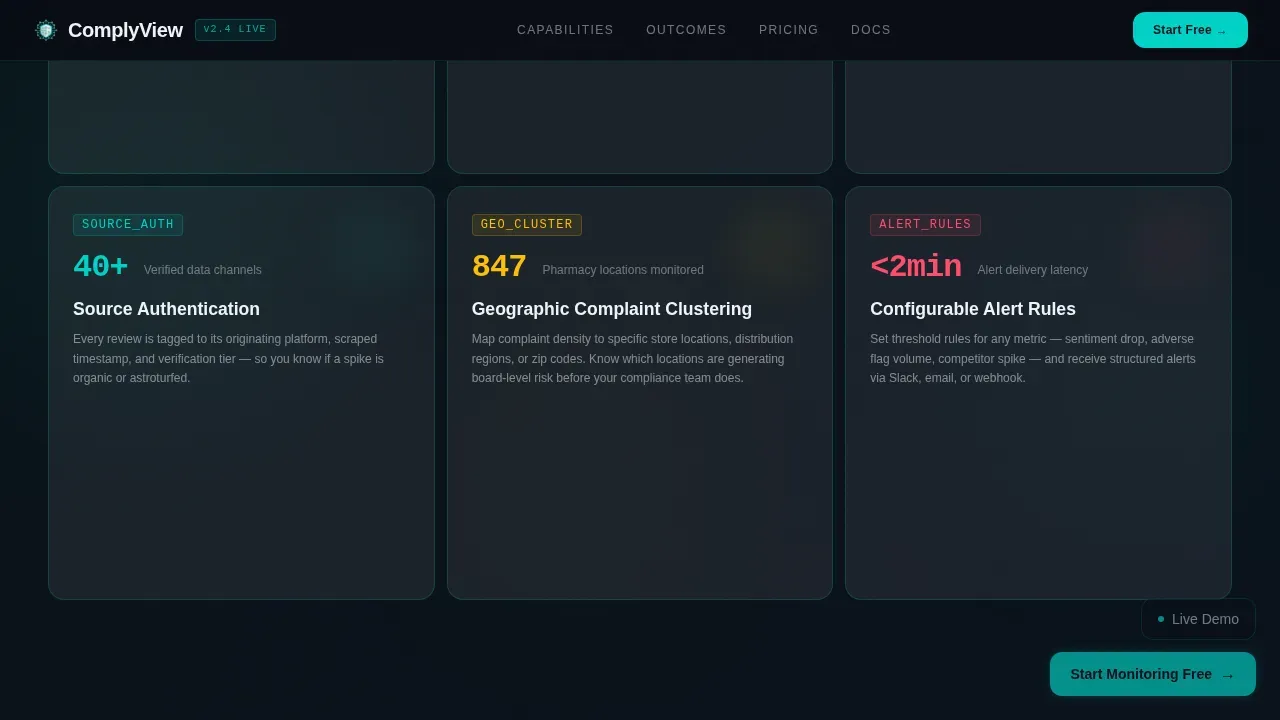Click the 847 statistic value
1280x720 pixels.
coord(499,267)
